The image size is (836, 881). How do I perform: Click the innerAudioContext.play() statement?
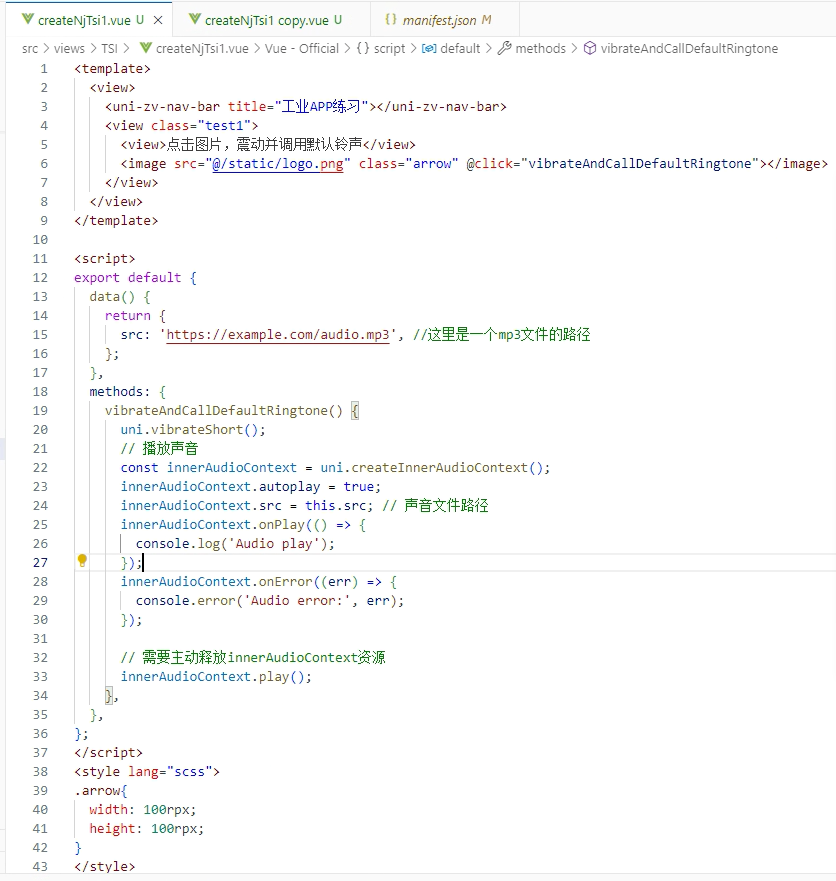[216, 676]
